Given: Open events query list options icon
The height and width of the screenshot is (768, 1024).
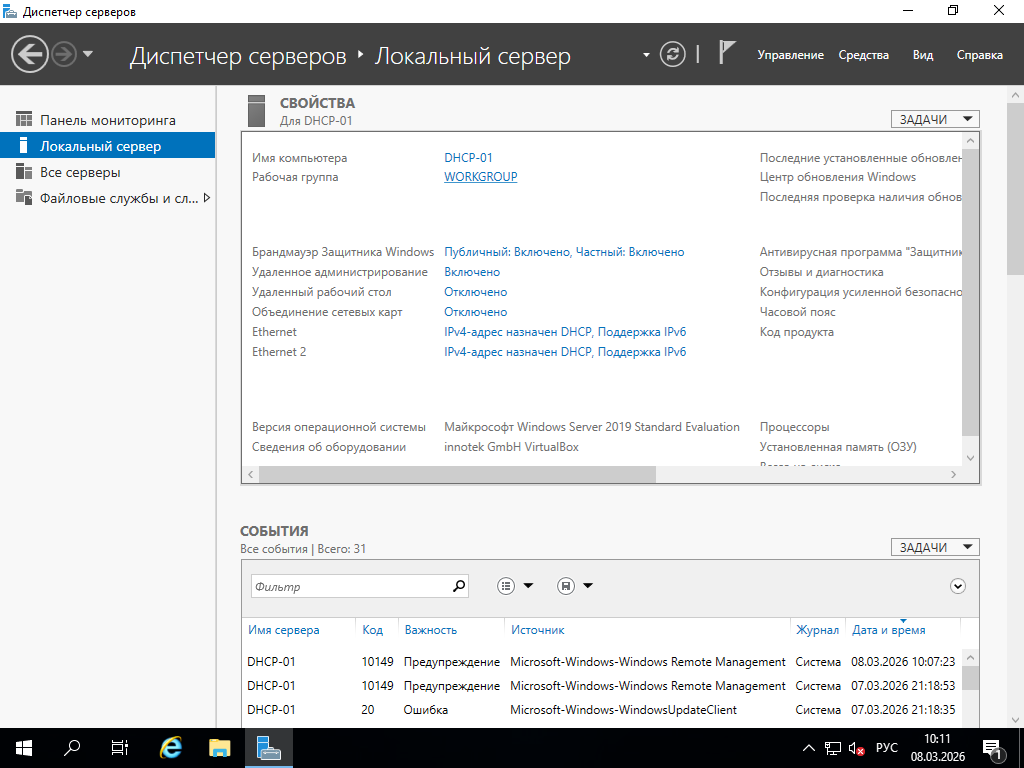Looking at the screenshot, I should 506,586.
